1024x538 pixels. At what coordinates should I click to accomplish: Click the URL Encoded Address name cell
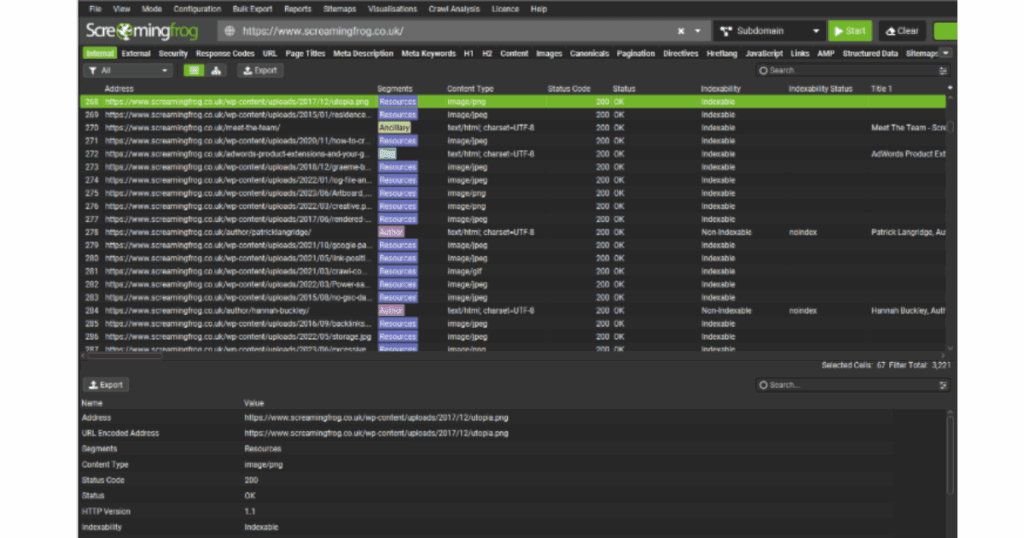coord(120,434)
